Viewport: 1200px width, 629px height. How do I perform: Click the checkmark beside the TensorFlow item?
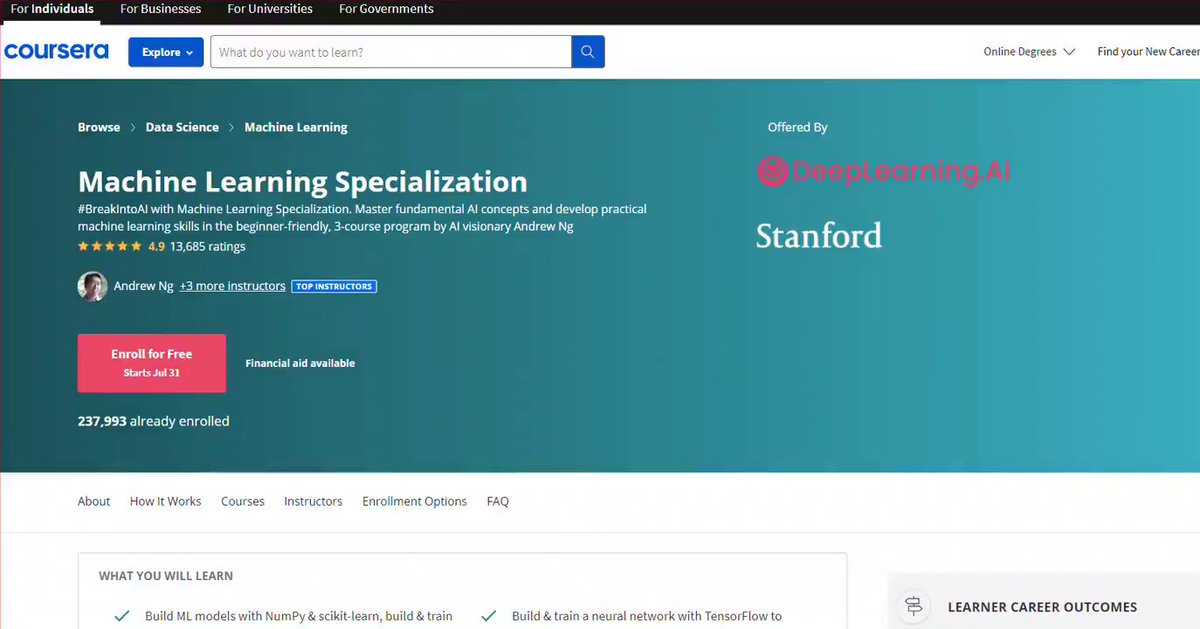click(x=489, y=616)
